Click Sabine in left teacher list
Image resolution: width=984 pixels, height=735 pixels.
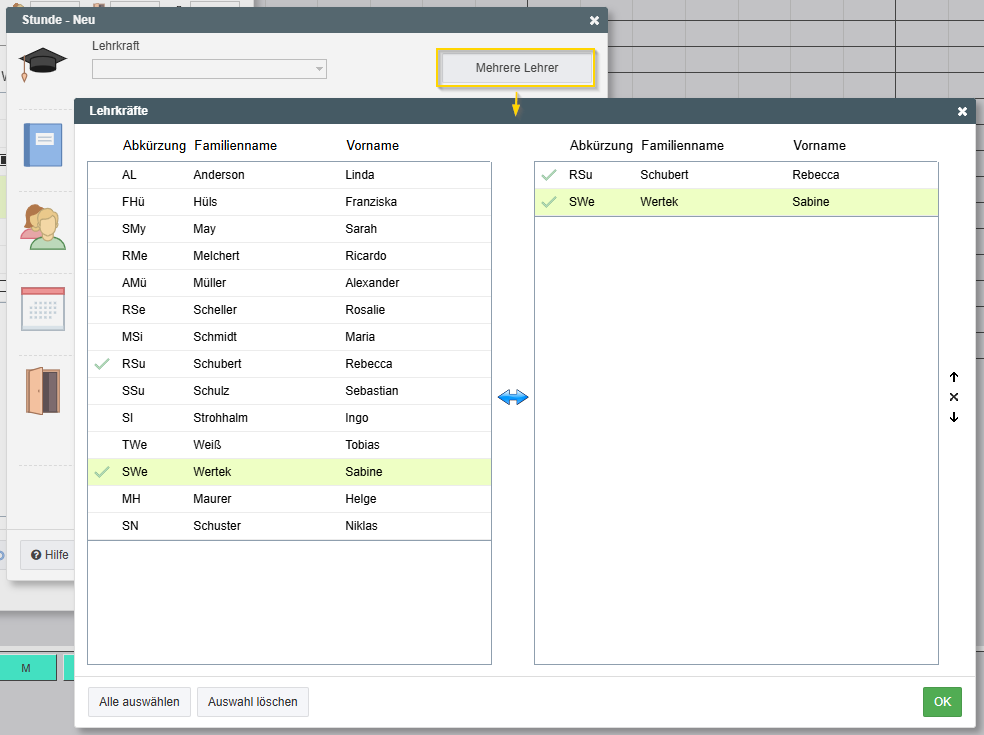[363, 472]
